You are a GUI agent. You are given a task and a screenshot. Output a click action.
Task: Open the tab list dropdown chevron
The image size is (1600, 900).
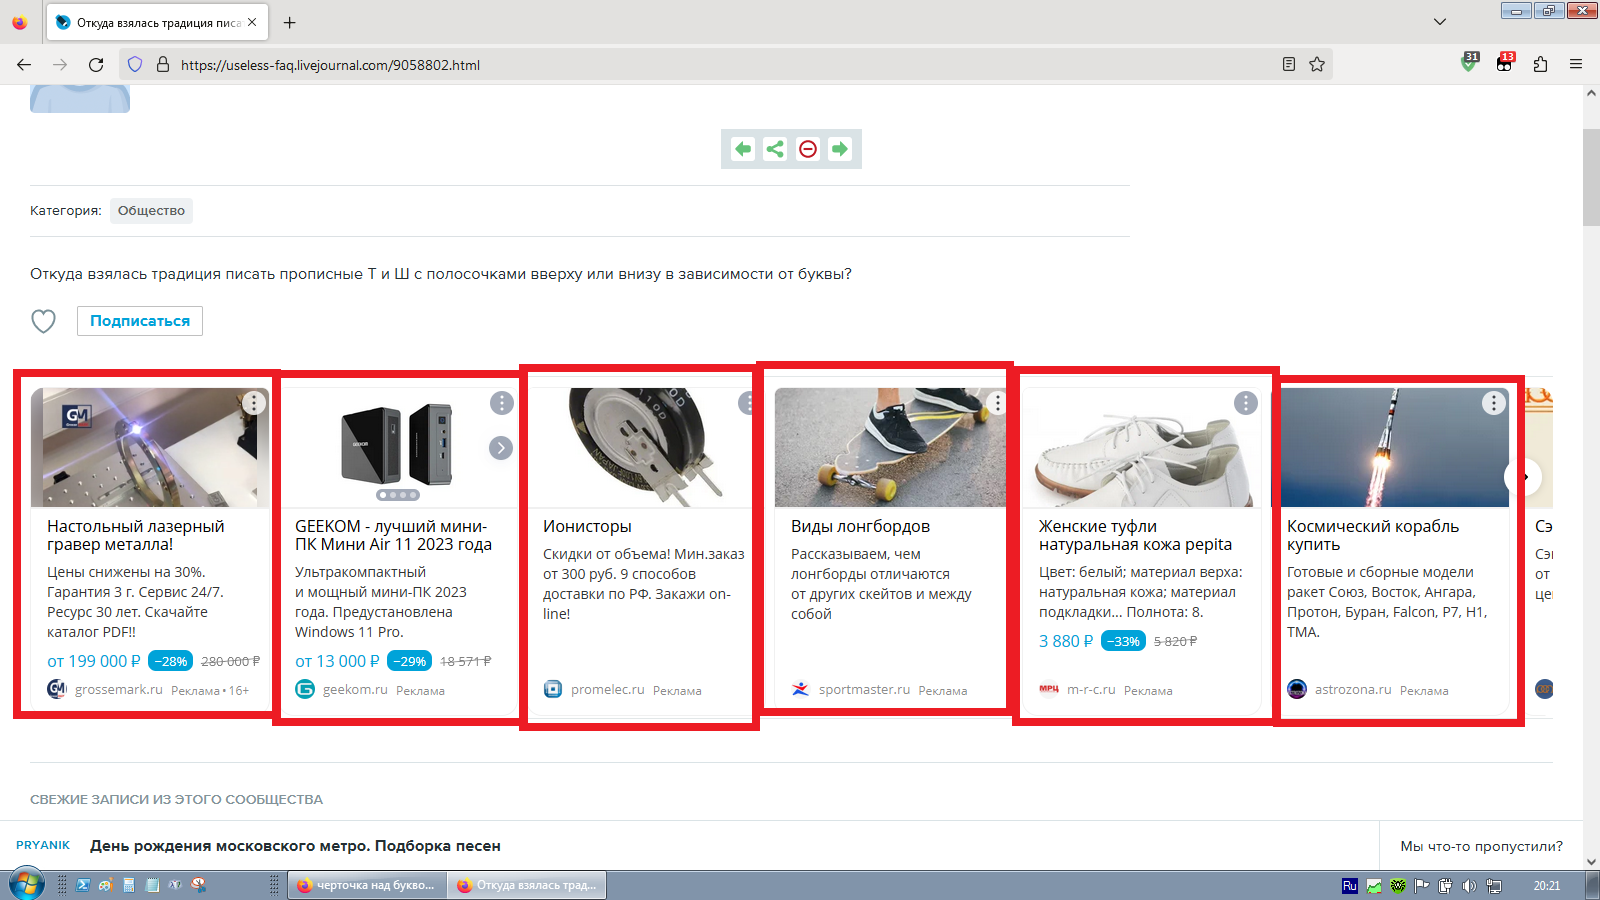(1438, 20)
